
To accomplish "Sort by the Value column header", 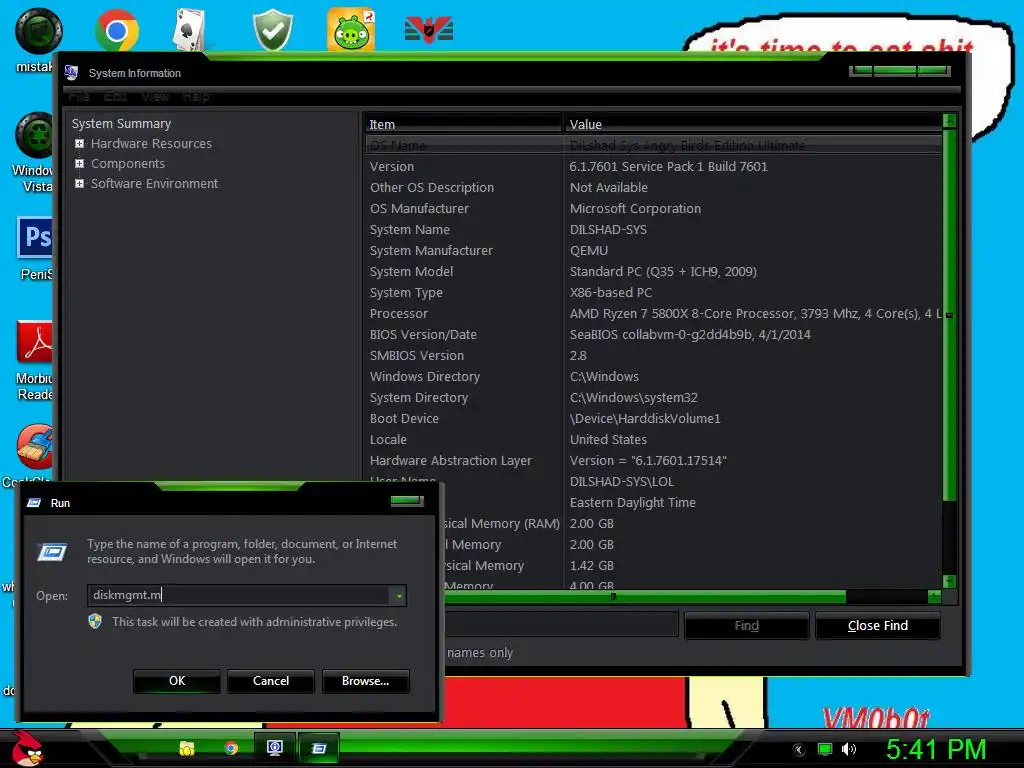I will click(752, 124).
